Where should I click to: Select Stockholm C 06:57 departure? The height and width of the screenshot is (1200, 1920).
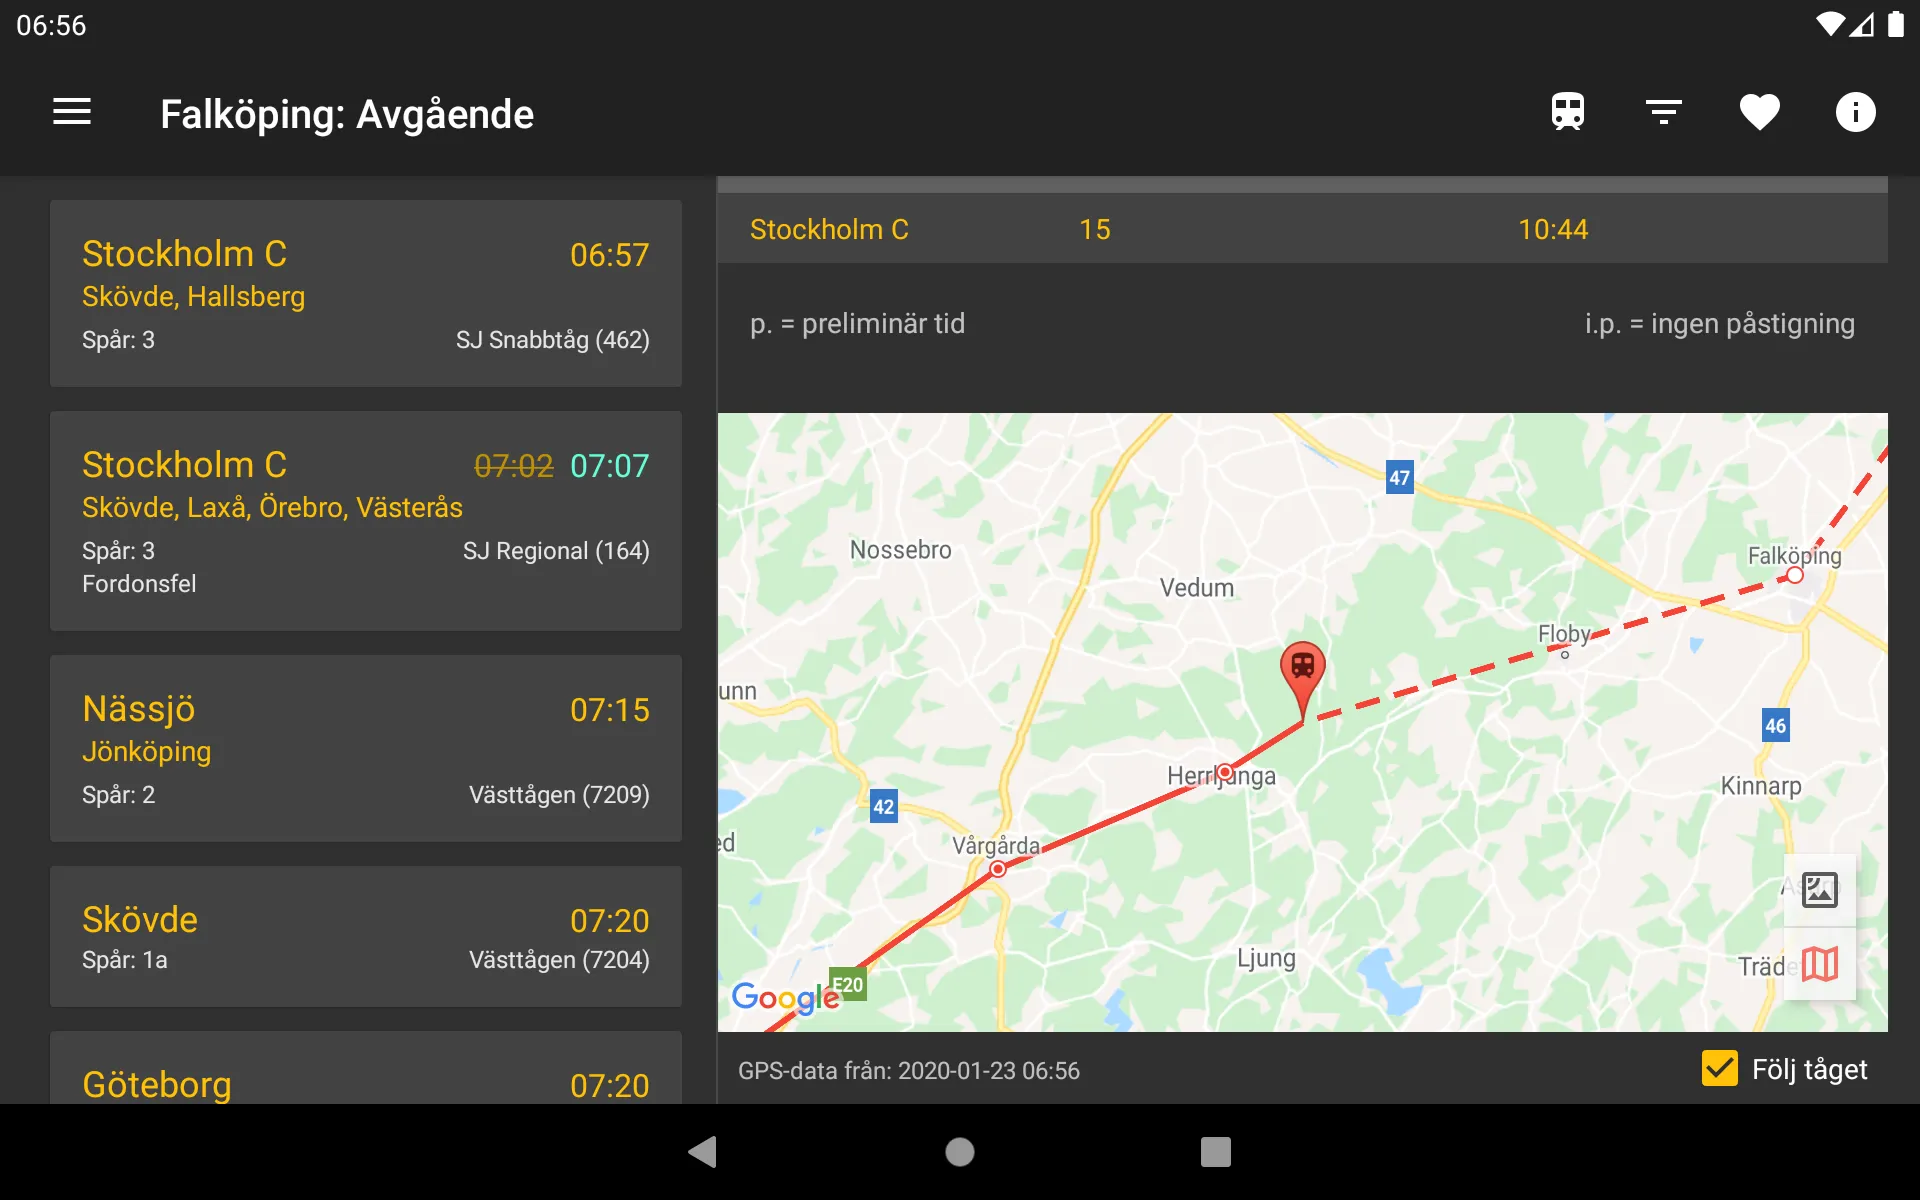tap(365, 292)
